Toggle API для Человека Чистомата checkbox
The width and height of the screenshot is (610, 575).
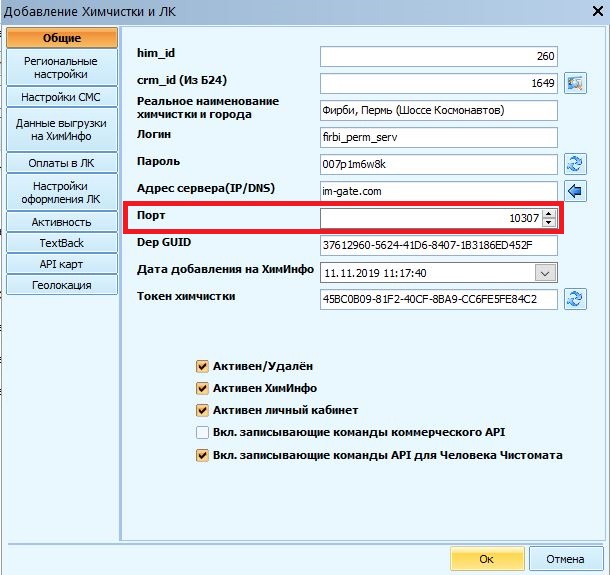(x=202, y=455)
